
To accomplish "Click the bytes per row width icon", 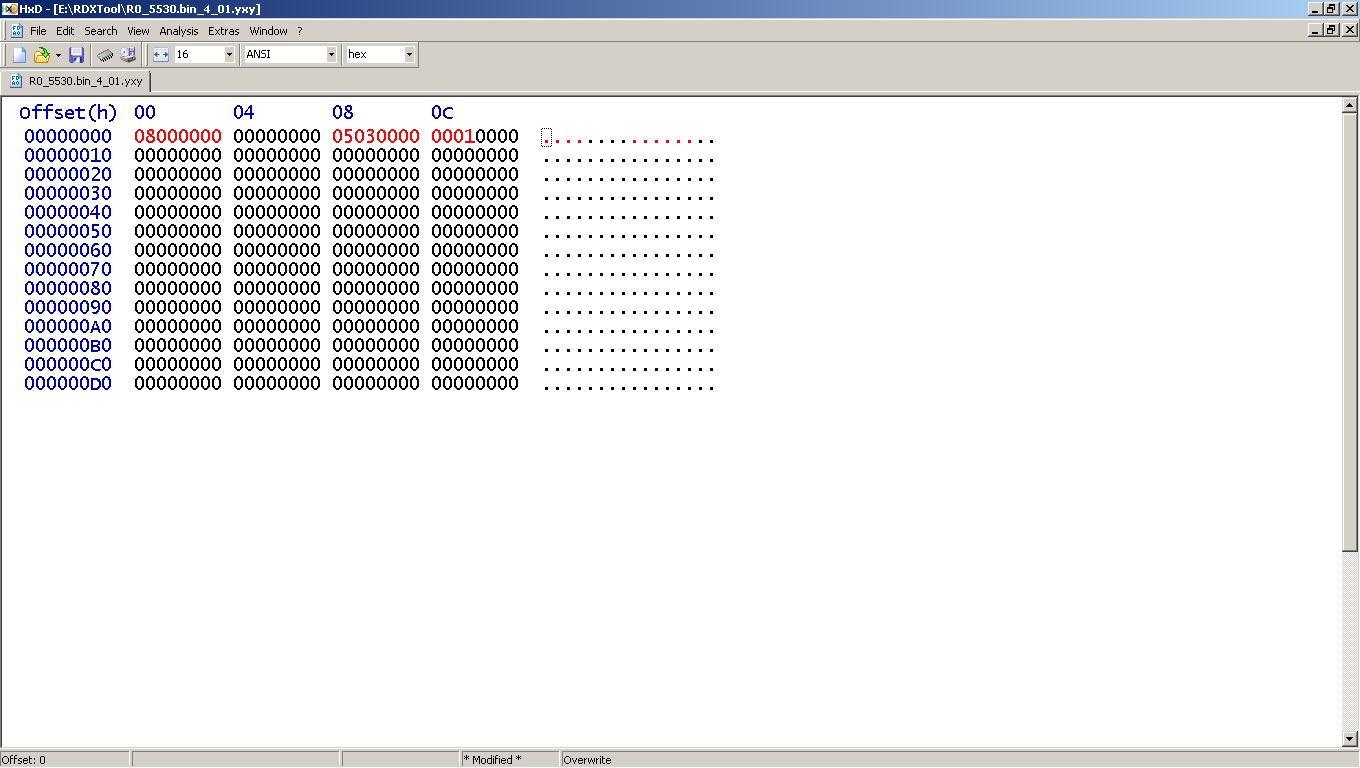I will [x=161, y=55].
